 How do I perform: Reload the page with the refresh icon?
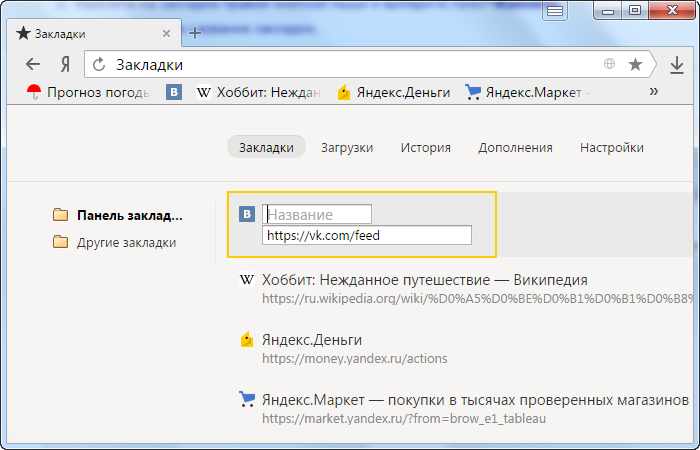99,65
